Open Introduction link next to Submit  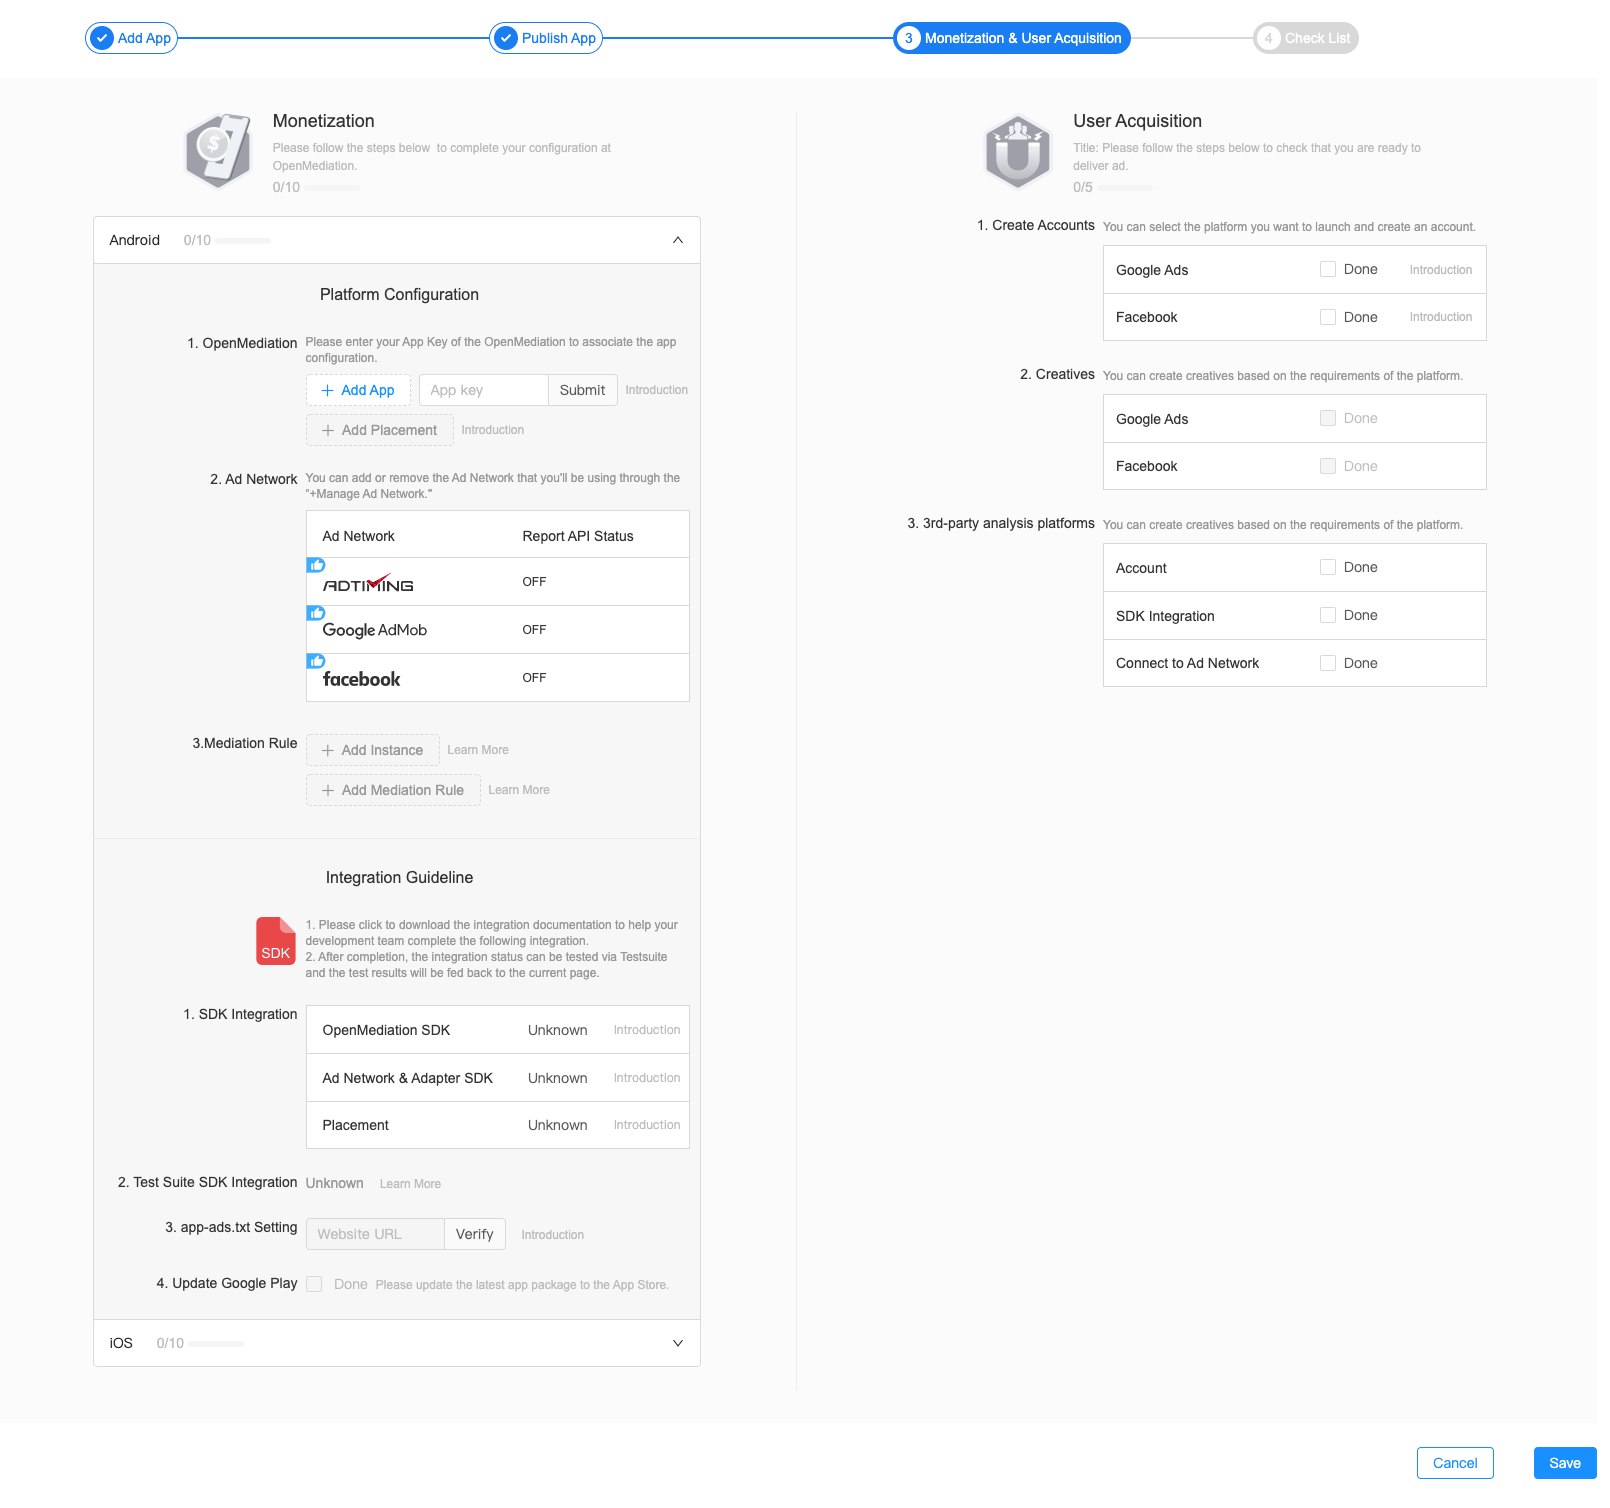(657, 390)
